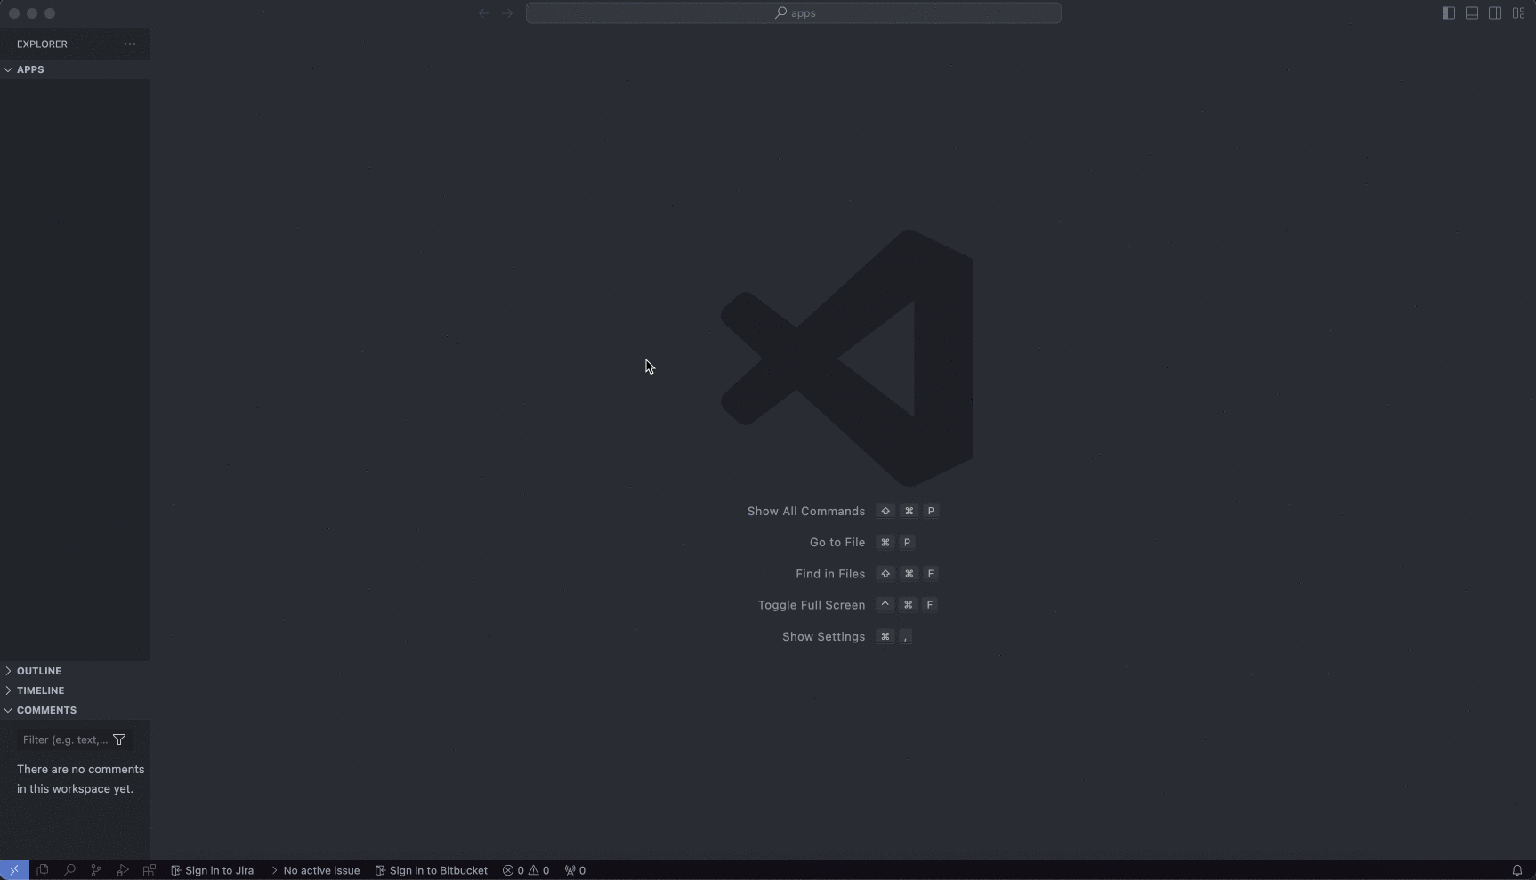This screenshot has width=1536, height=880.
Task: Click the "There are no comments" message
Action: point(80,779)
